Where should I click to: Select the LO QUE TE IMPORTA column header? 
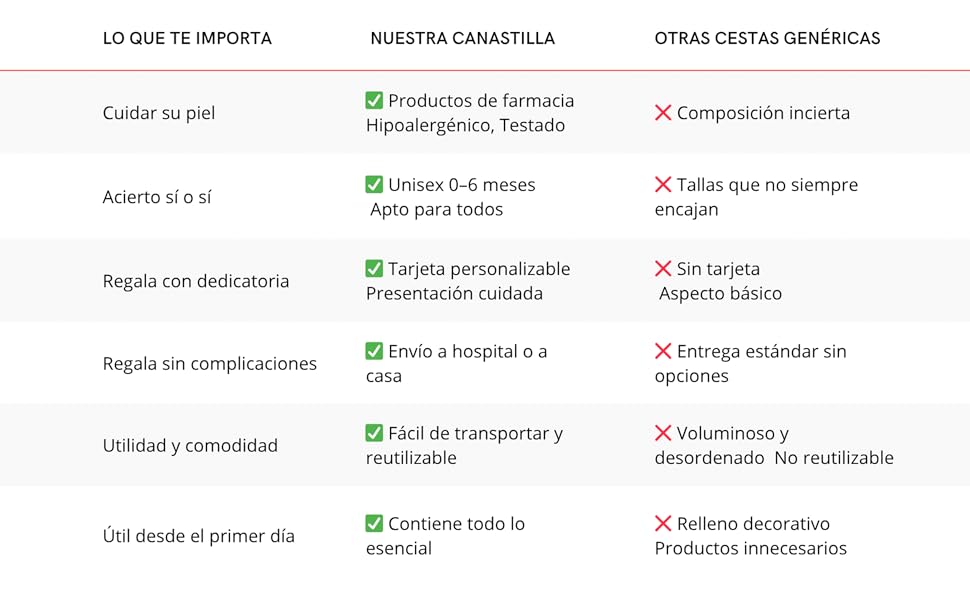(187, 39)
